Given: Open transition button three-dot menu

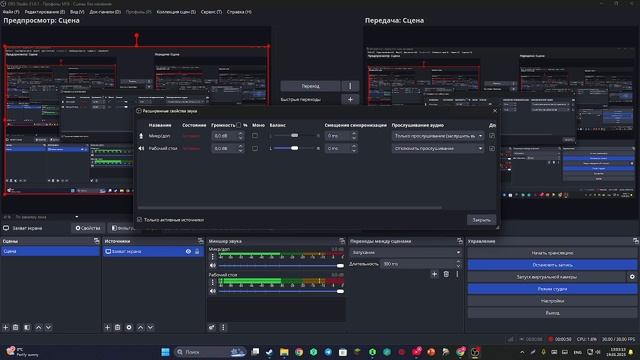Looking at the screenshot, I should pyautogui.click(x=350, y=86).
